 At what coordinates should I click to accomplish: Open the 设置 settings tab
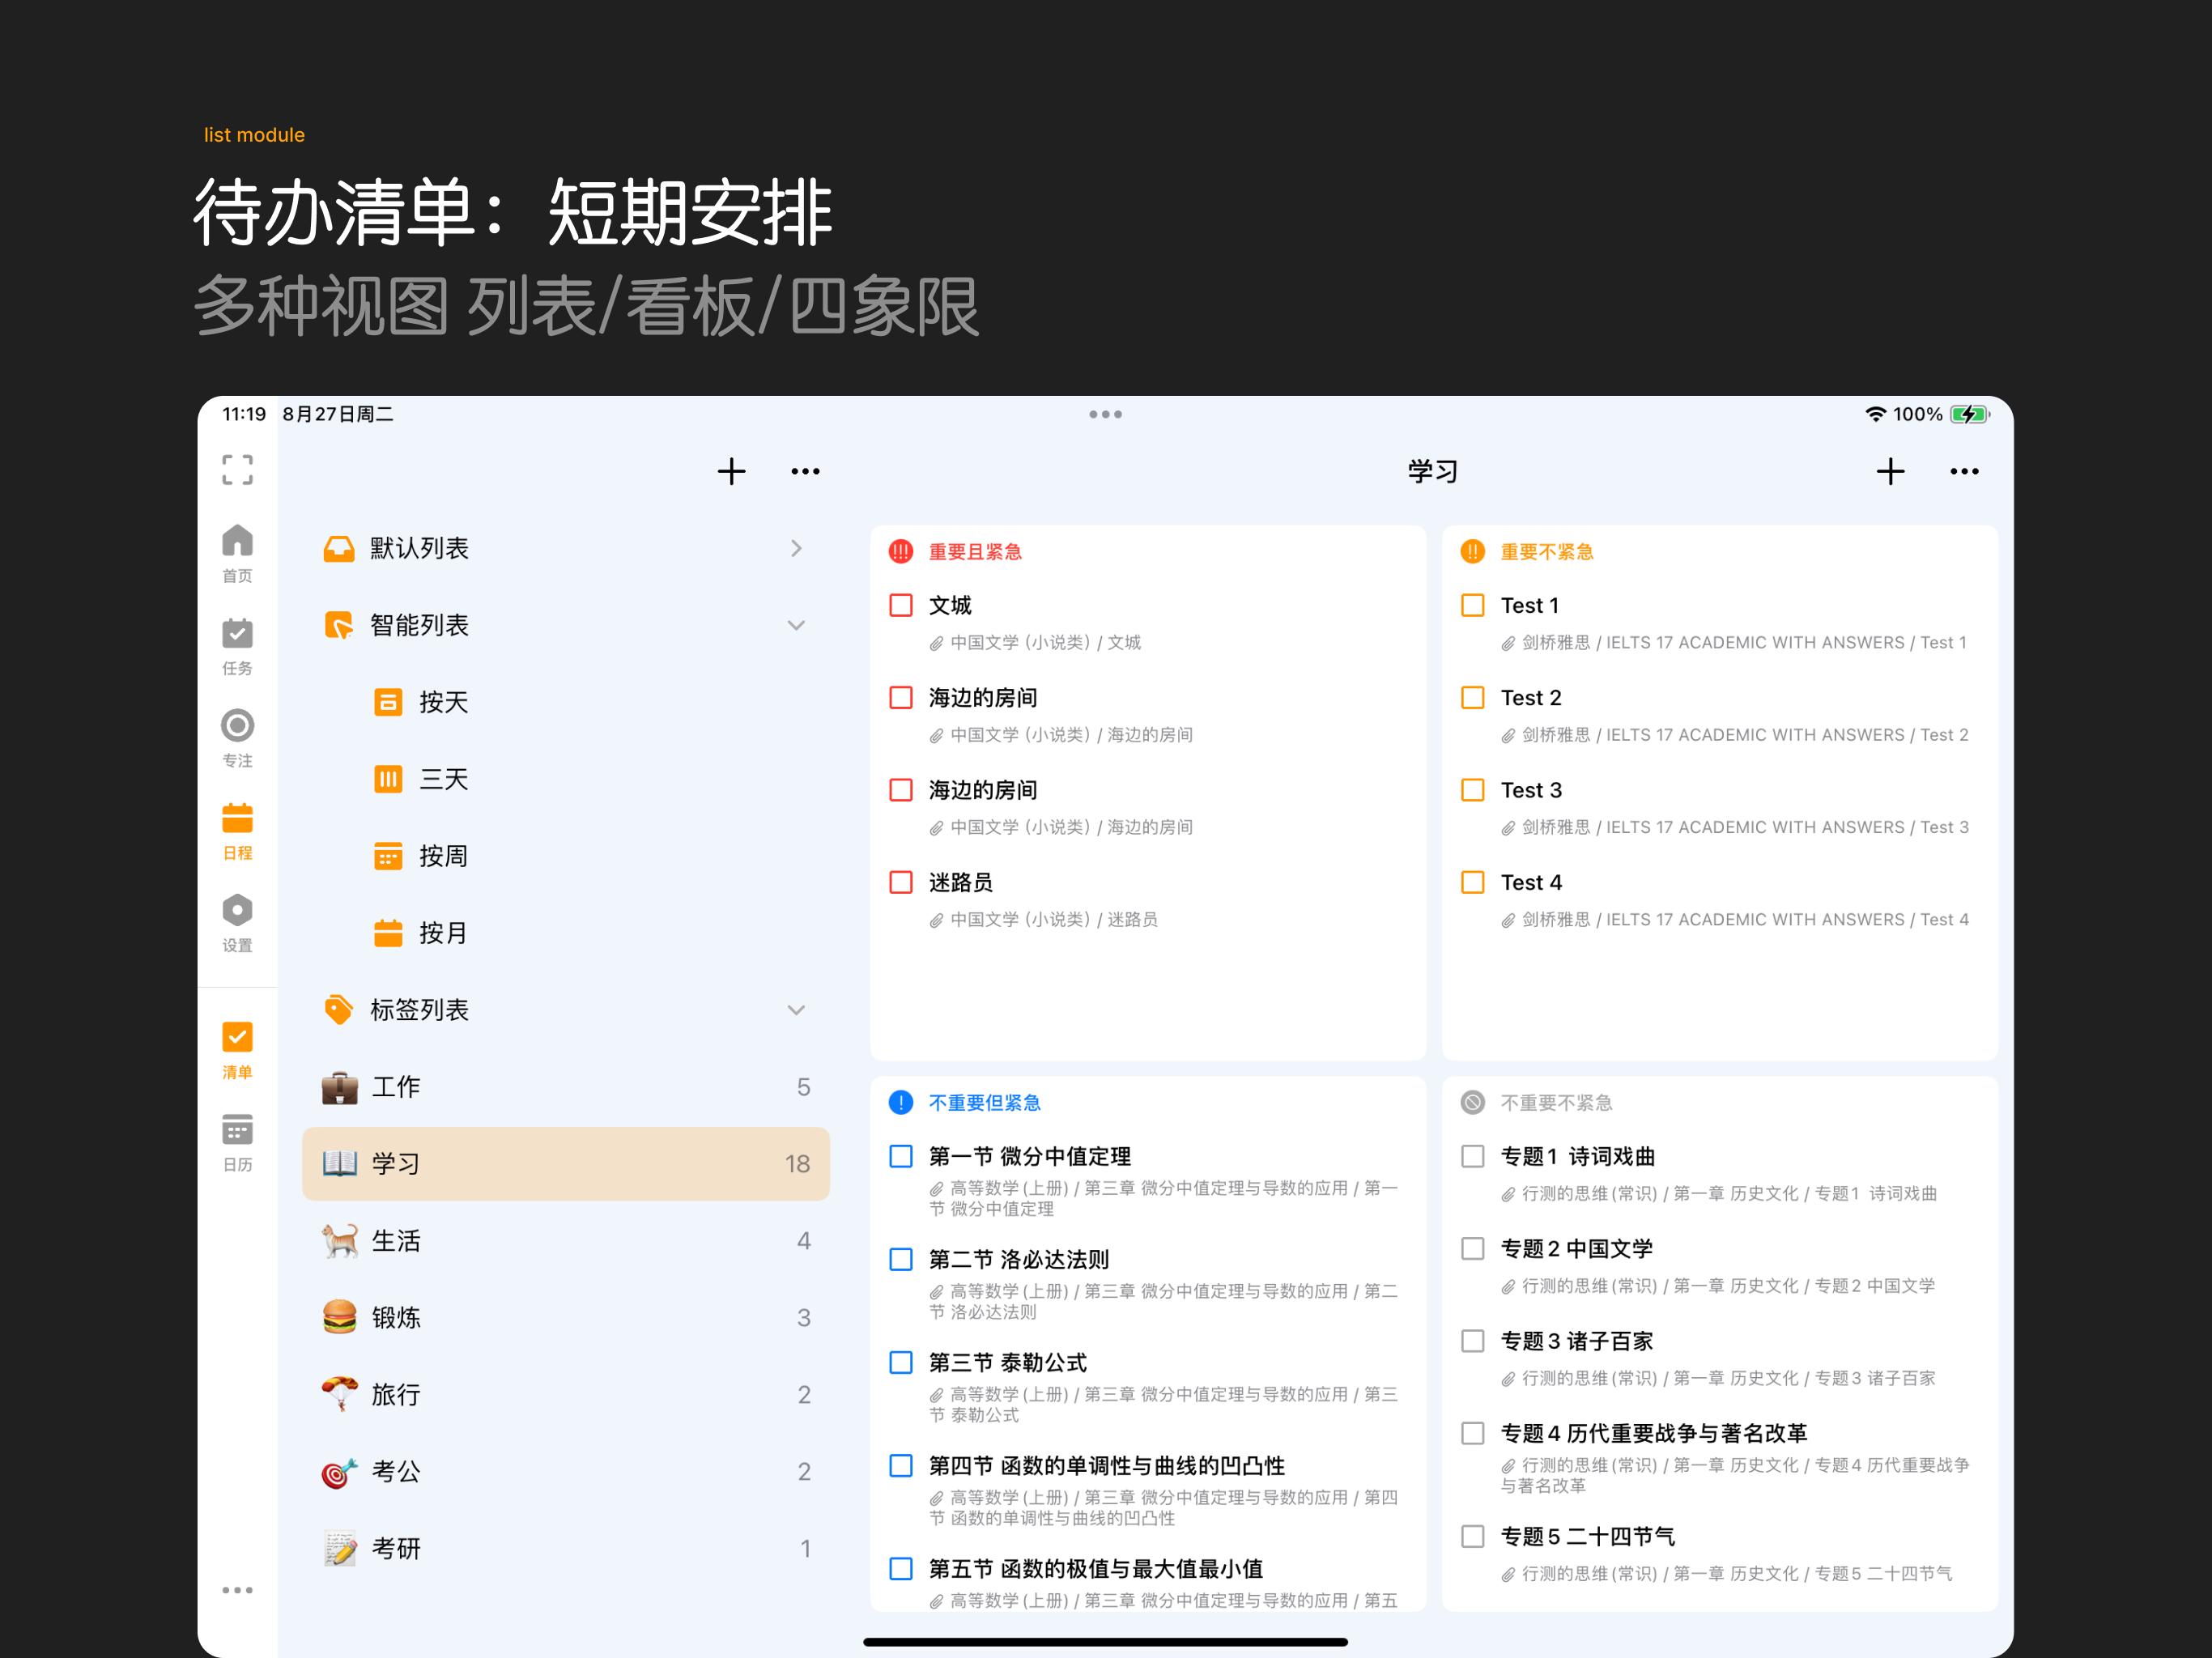[237, 923]
